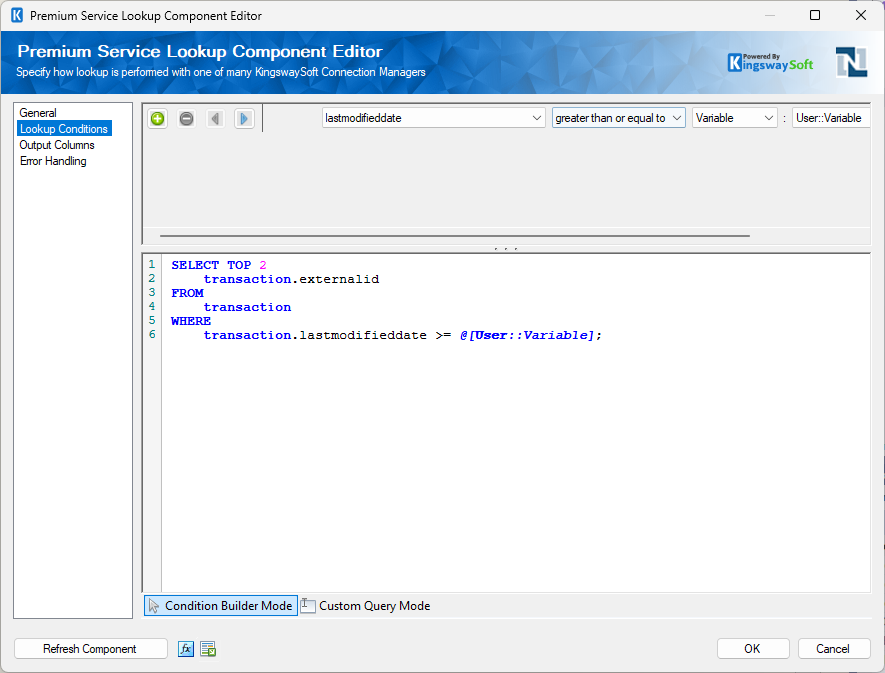Select the Lookup Conditions page
The width and height of the screenshot is (885, 673).
64,129
